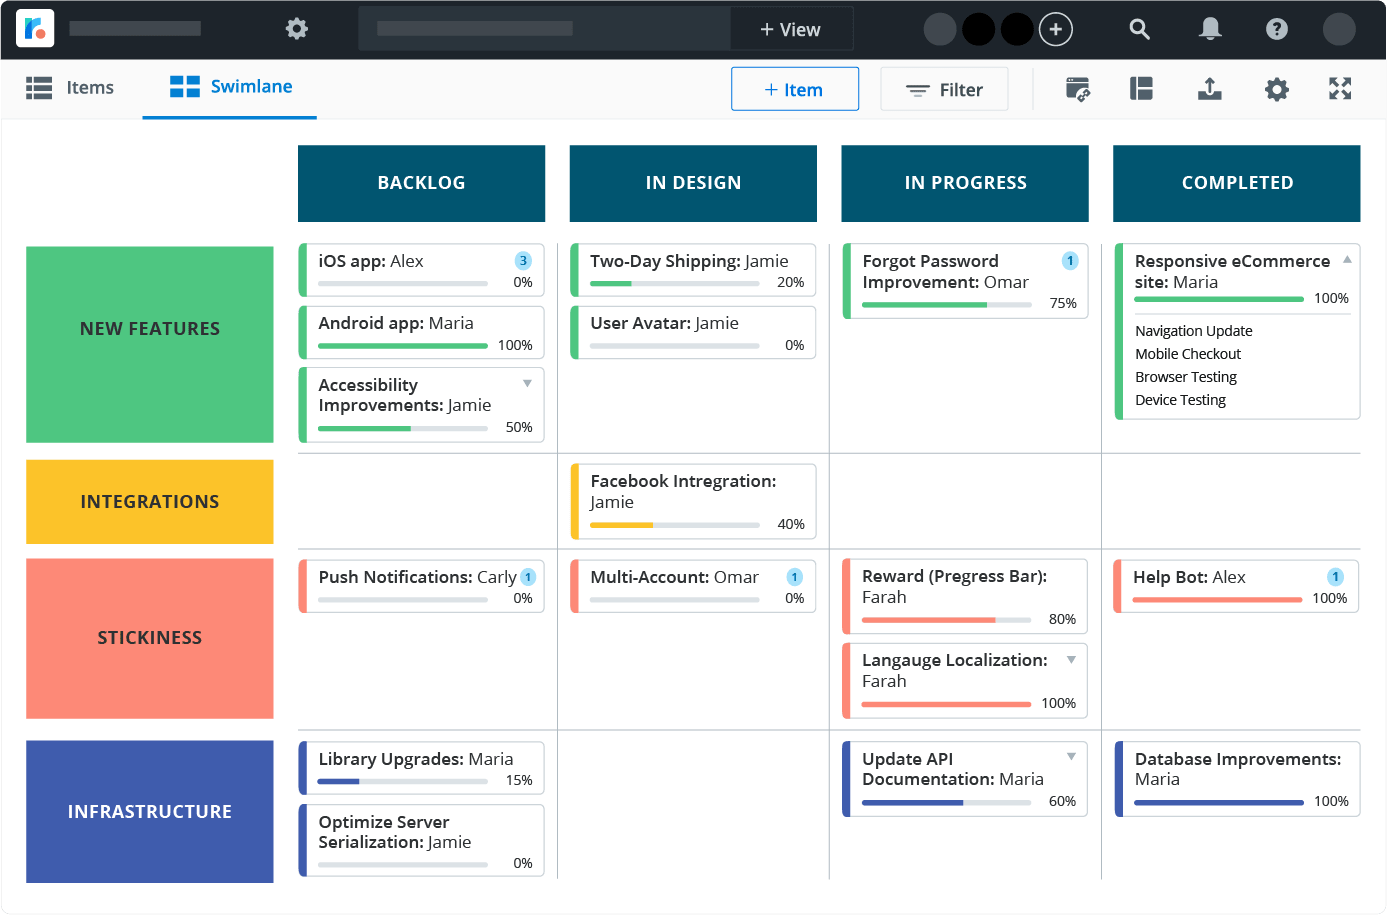Image resolution: width=1387 pixels, height=915 pixels.
Task: Click the search magnifier icon
Action: tap(1139, 29)
